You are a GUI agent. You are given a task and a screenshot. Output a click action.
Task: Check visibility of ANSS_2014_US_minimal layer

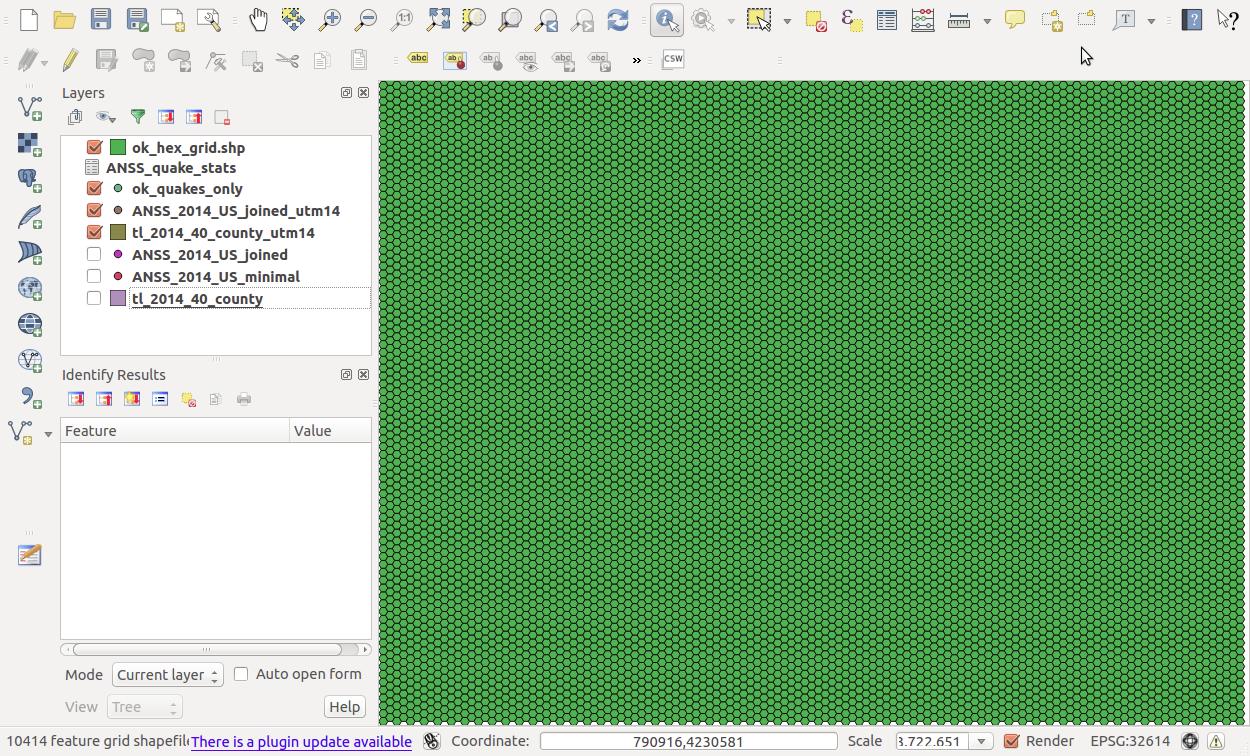[94, 276]
